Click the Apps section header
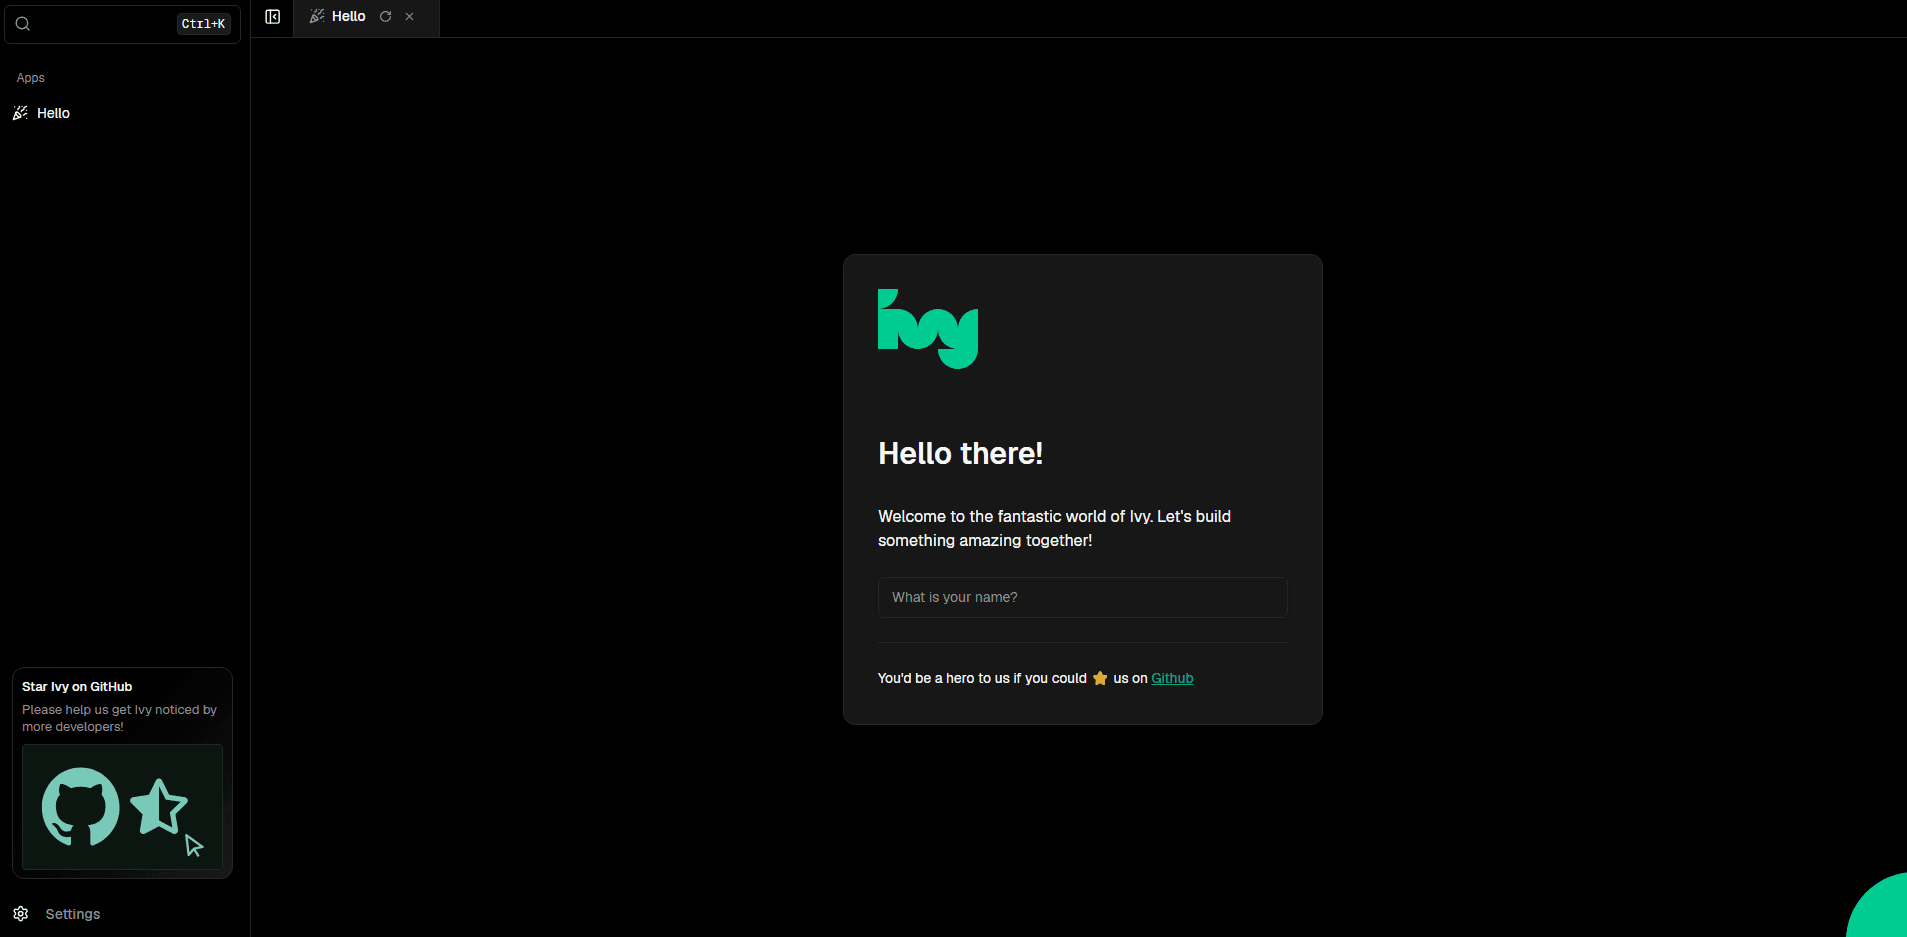The width and height of the screenshot is (1907, 937). pos(31,78)
